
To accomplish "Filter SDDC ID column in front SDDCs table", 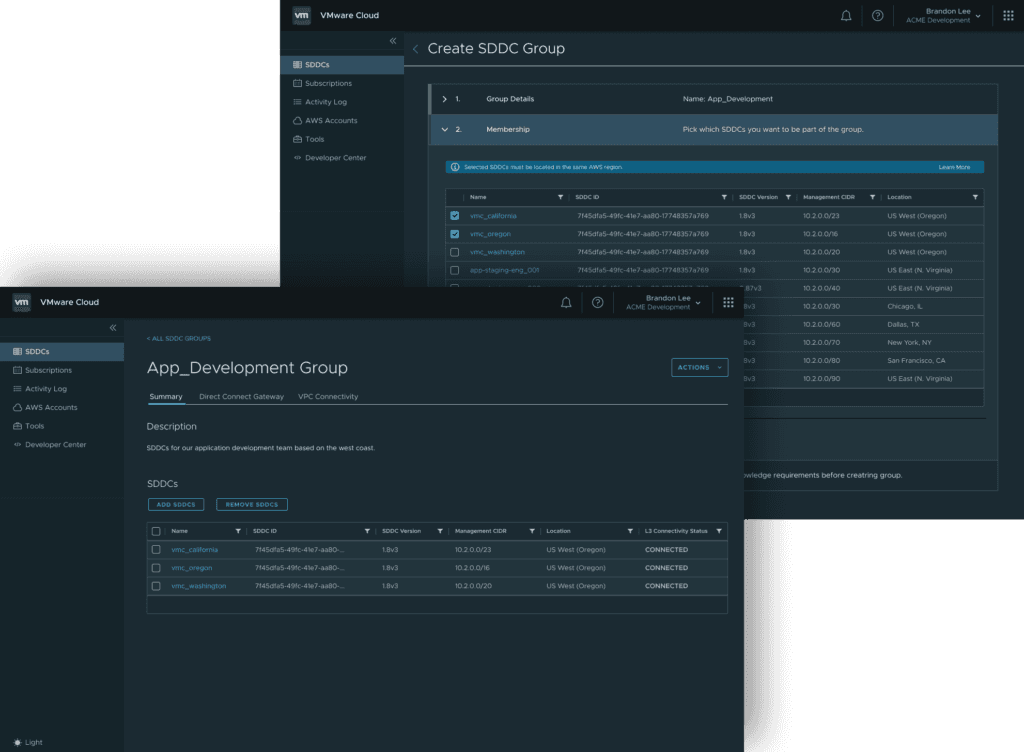I will click(x=367, y=531).
